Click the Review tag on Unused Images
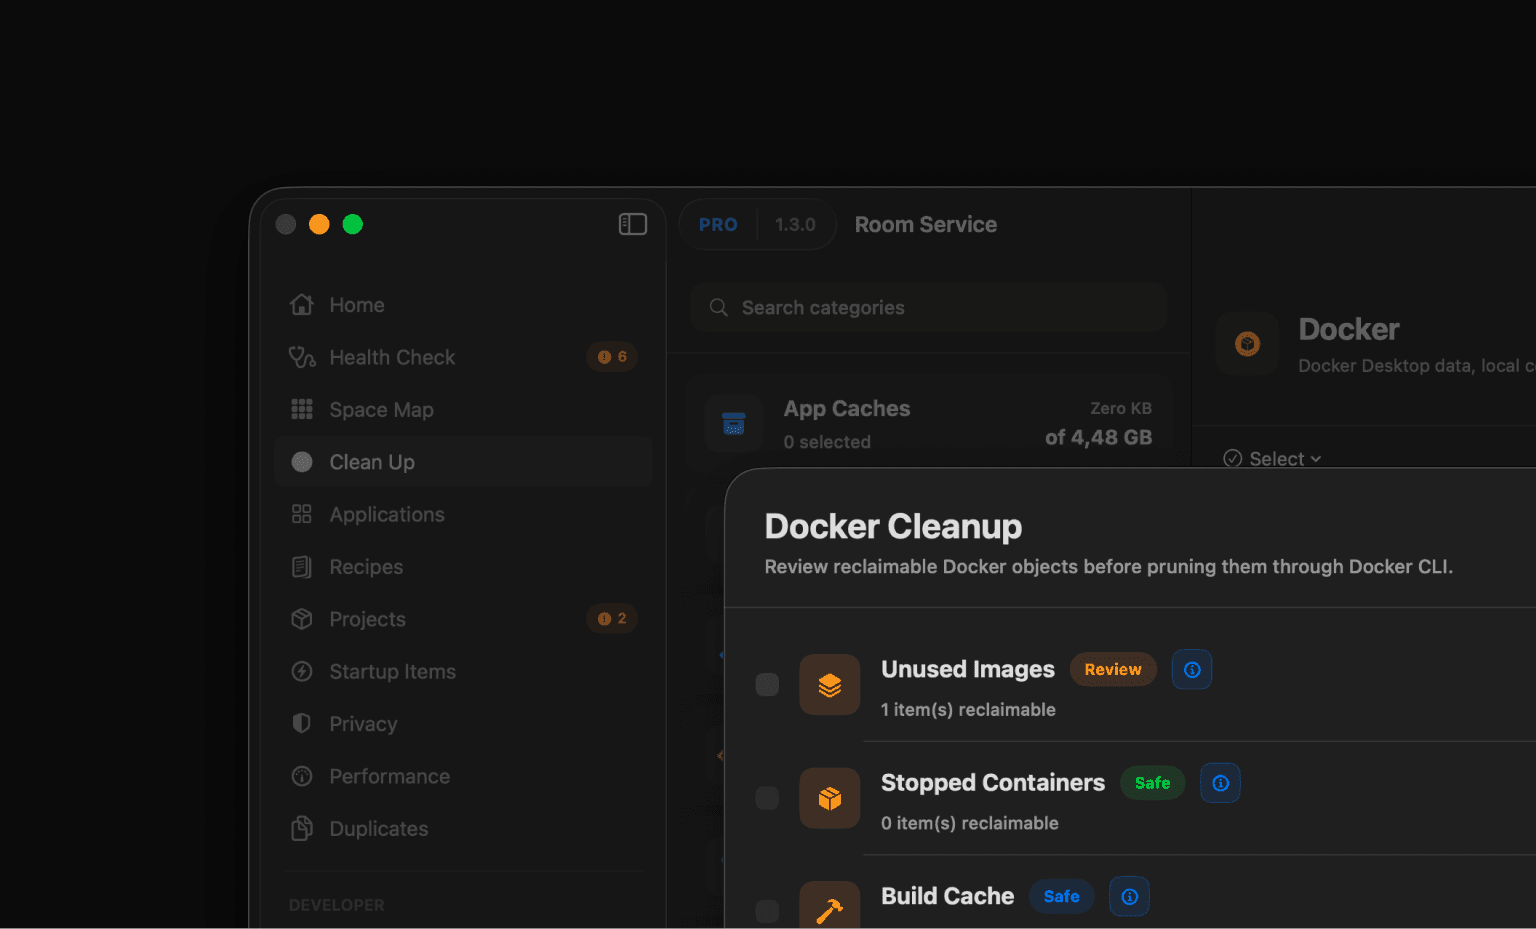1536x929 pixels. click(x=1113, y=670)
